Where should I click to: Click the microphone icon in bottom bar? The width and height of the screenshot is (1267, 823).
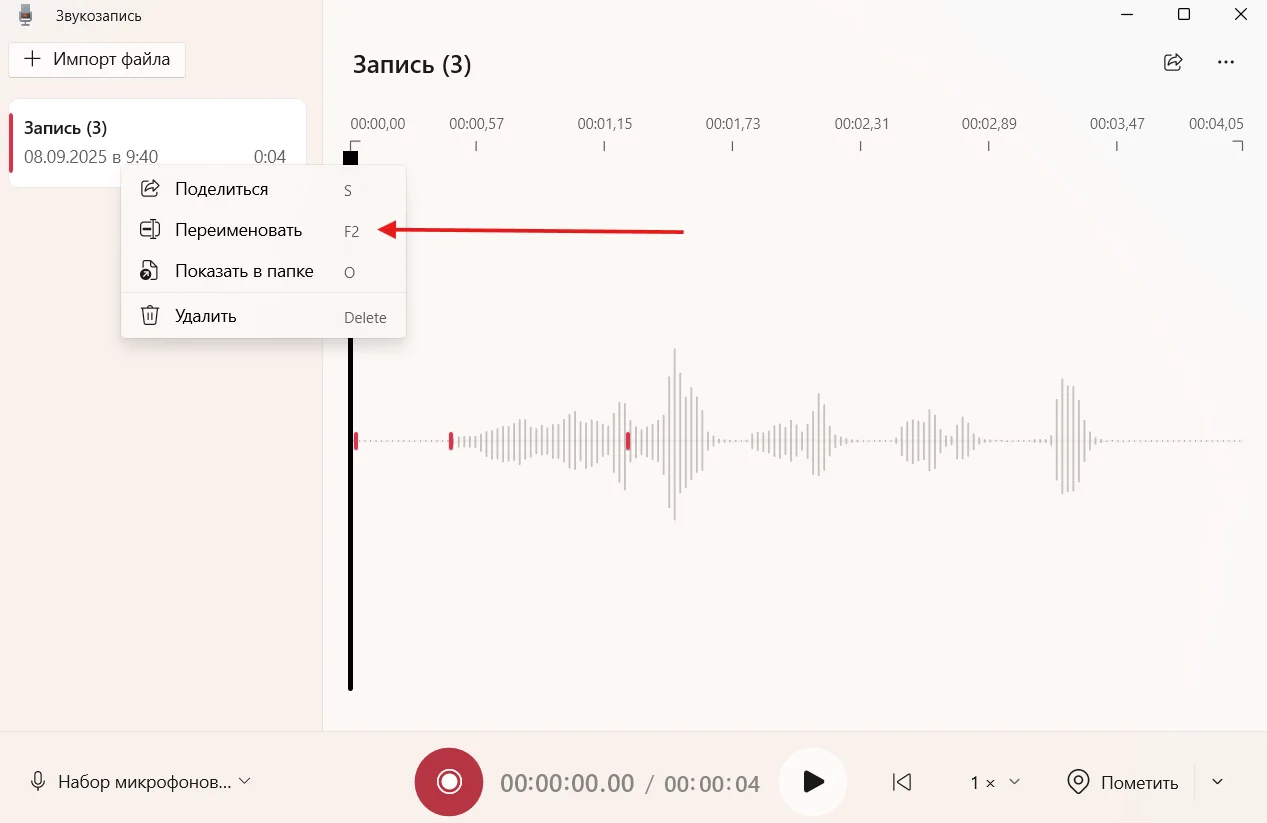click(x=38, y=782)
